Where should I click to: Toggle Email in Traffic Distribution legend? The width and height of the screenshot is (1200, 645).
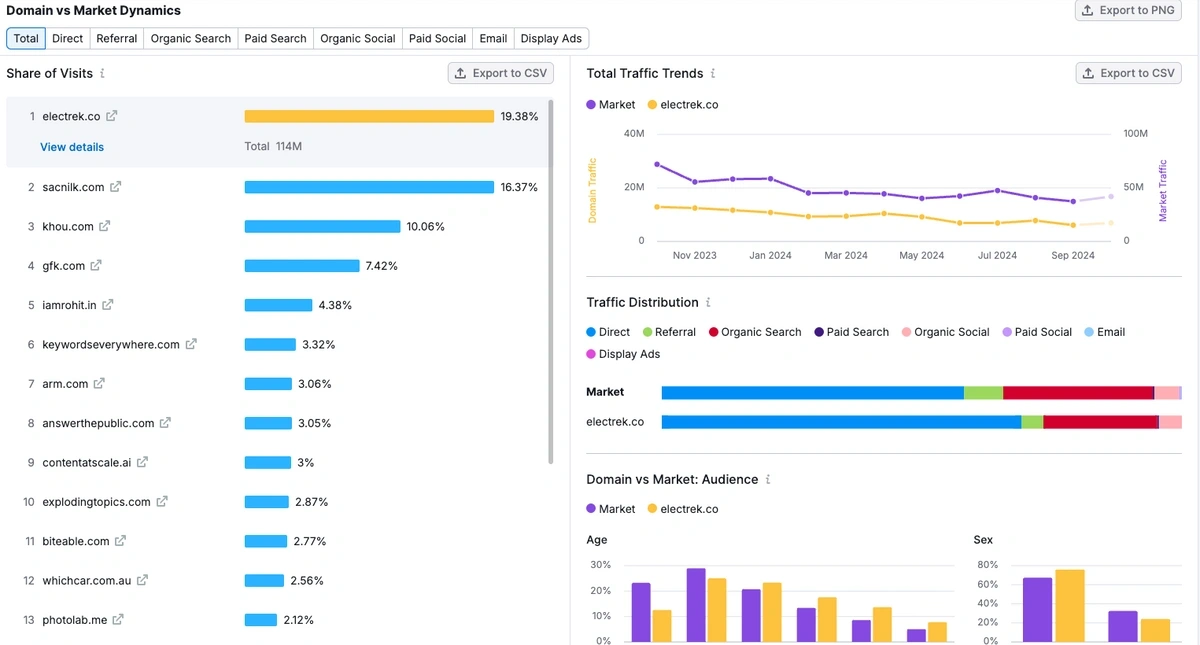point(1105,332)
